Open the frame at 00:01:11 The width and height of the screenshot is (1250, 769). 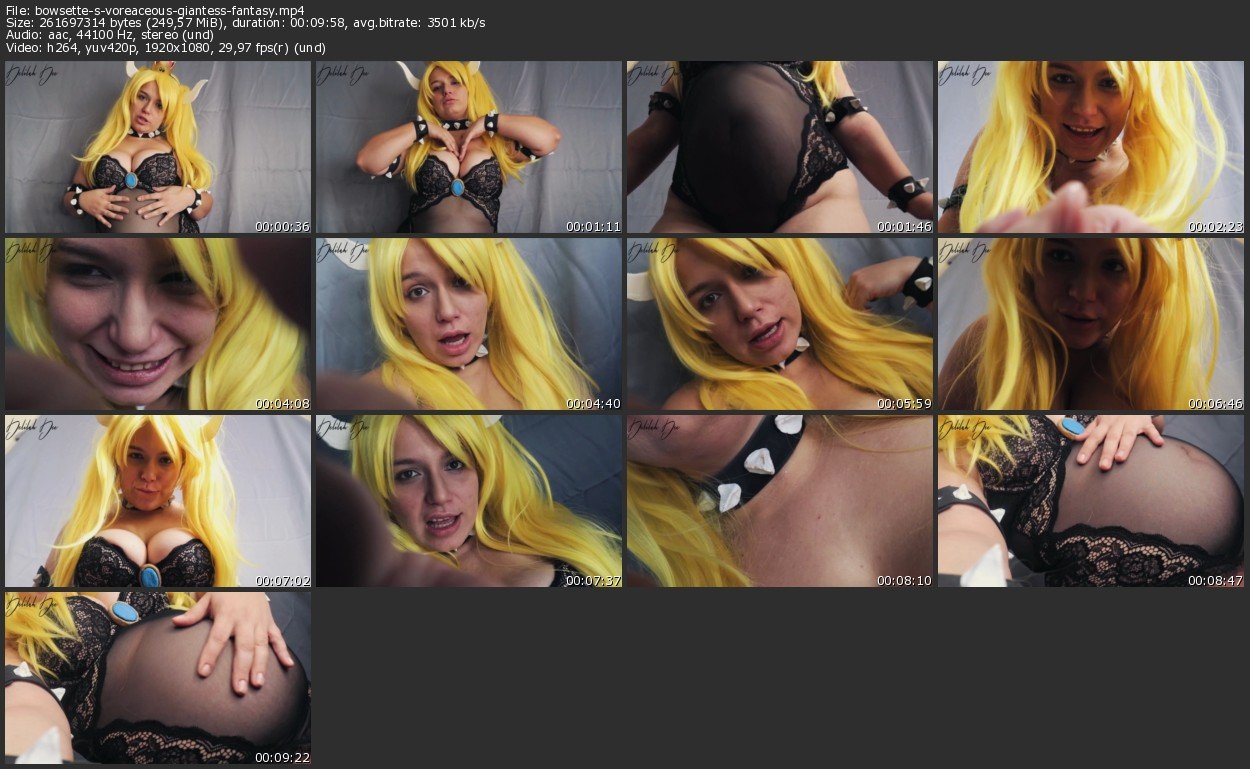click(469, 147)
